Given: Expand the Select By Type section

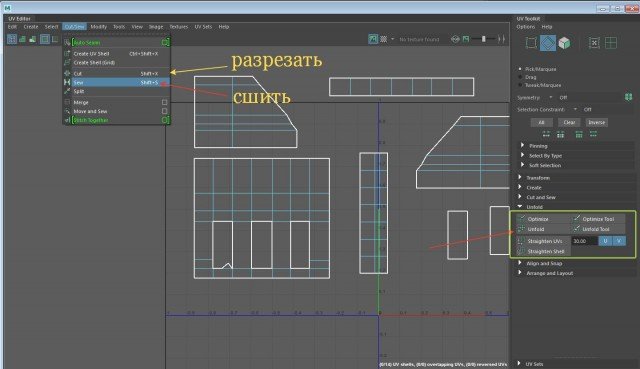Looking at the screenshot, I should coord(522,155).
